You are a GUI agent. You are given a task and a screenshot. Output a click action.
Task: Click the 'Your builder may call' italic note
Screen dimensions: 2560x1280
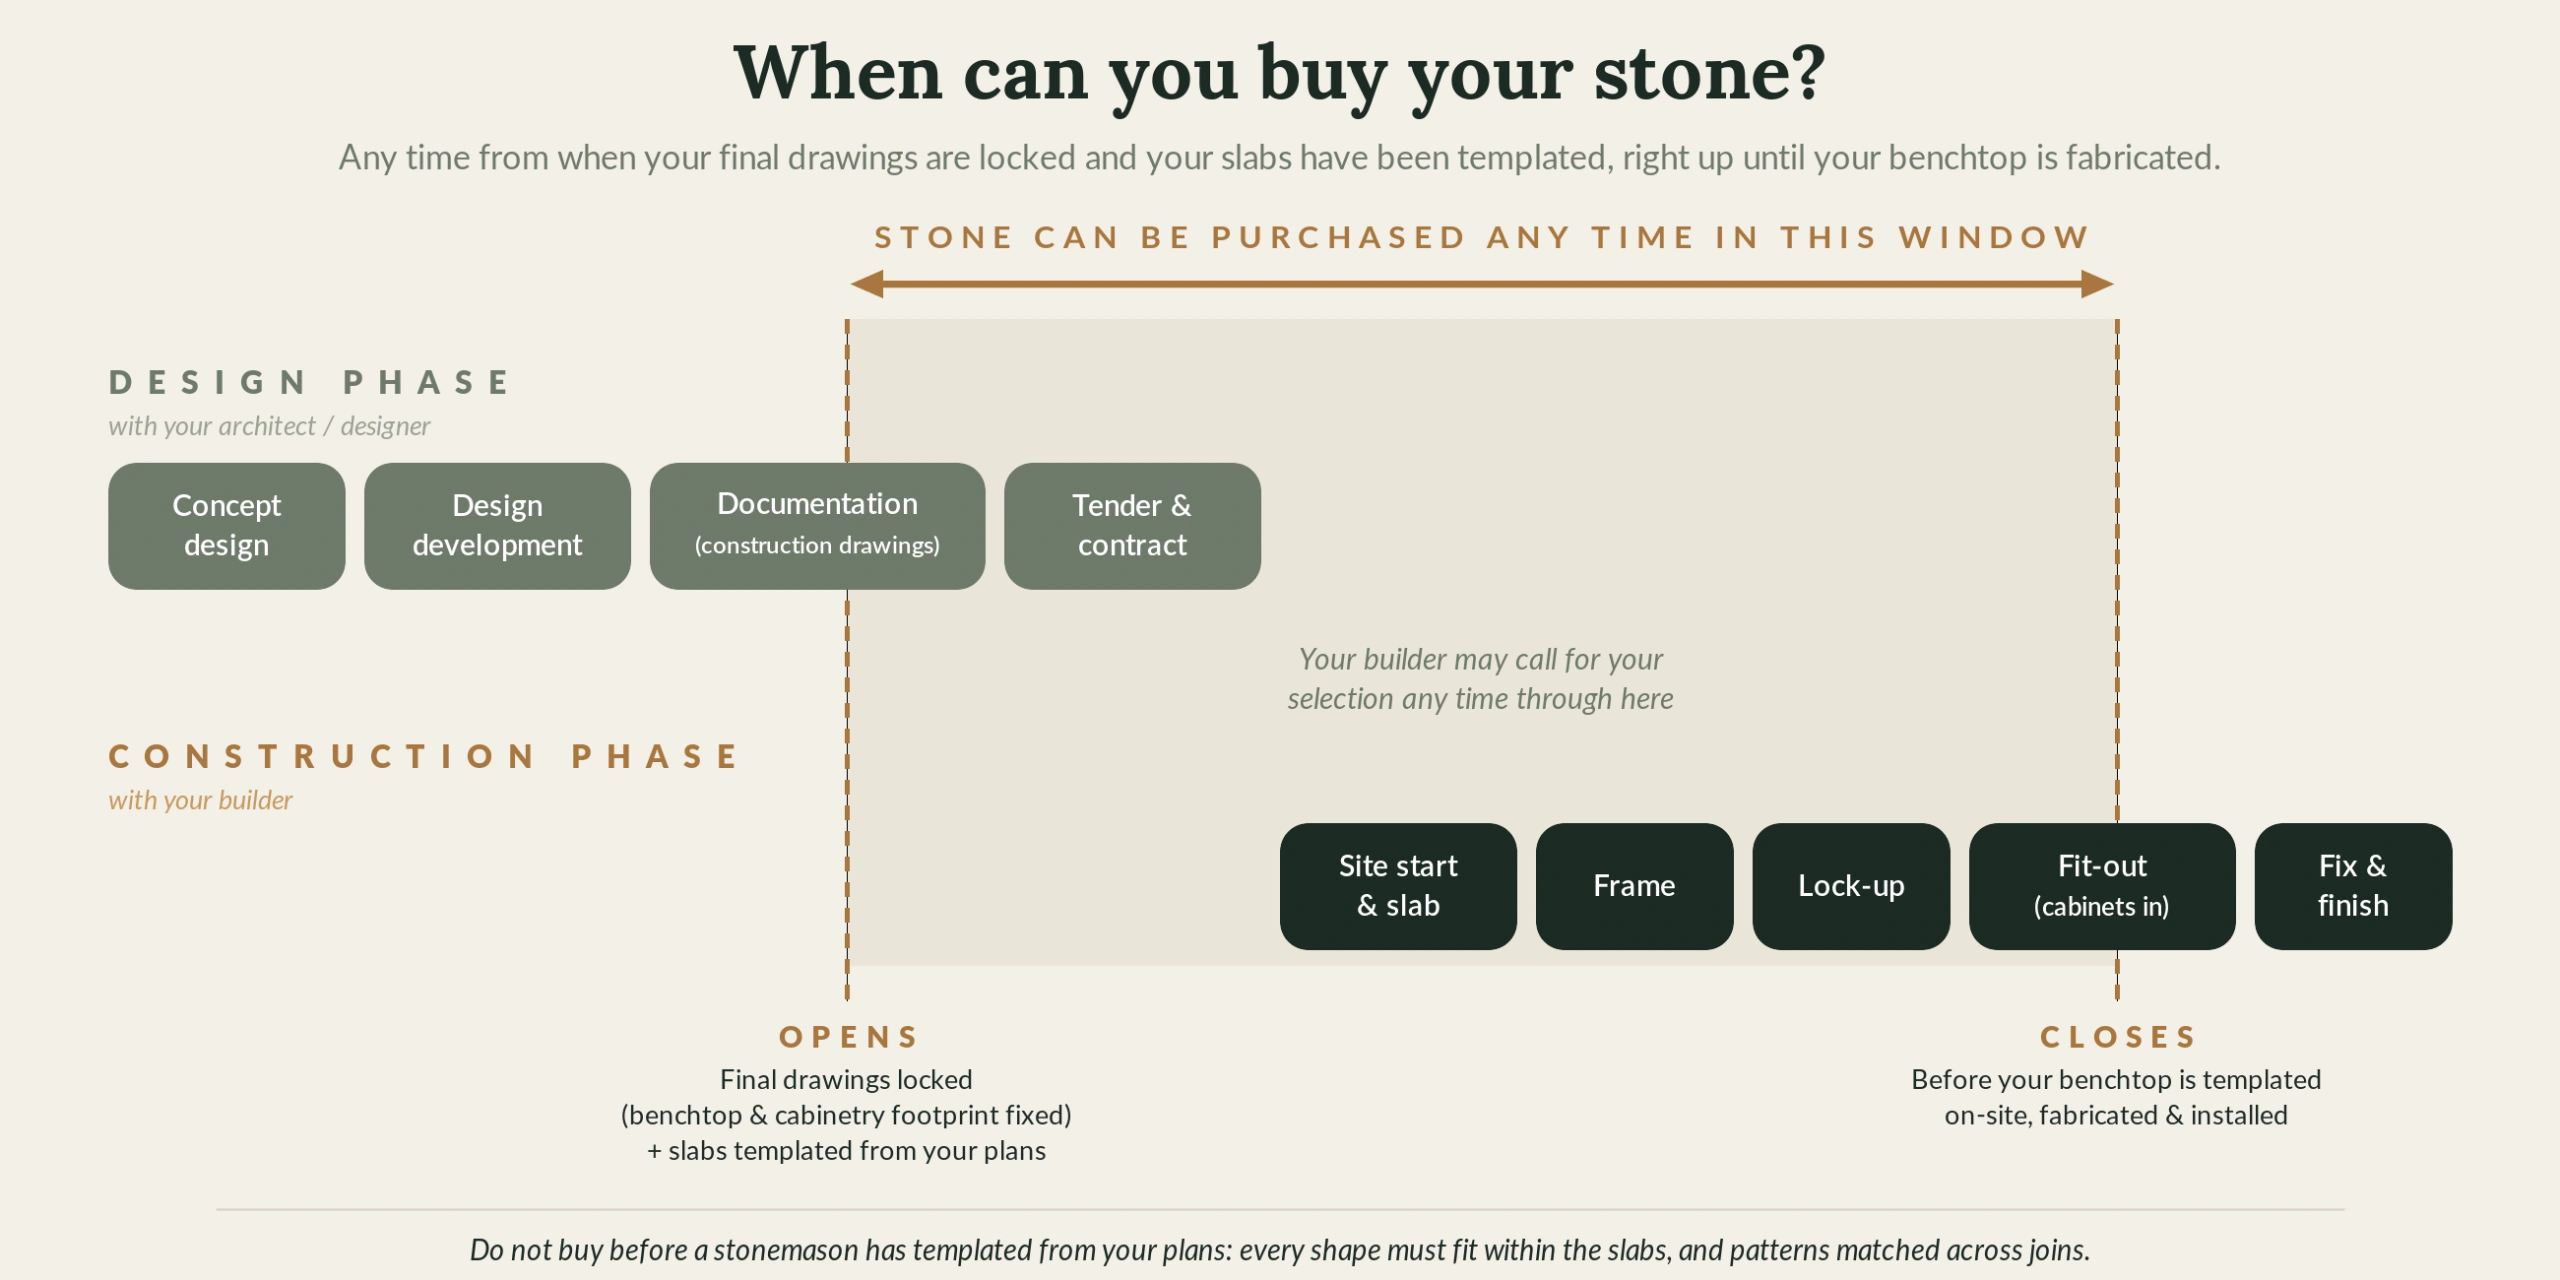pos(1480,679)
